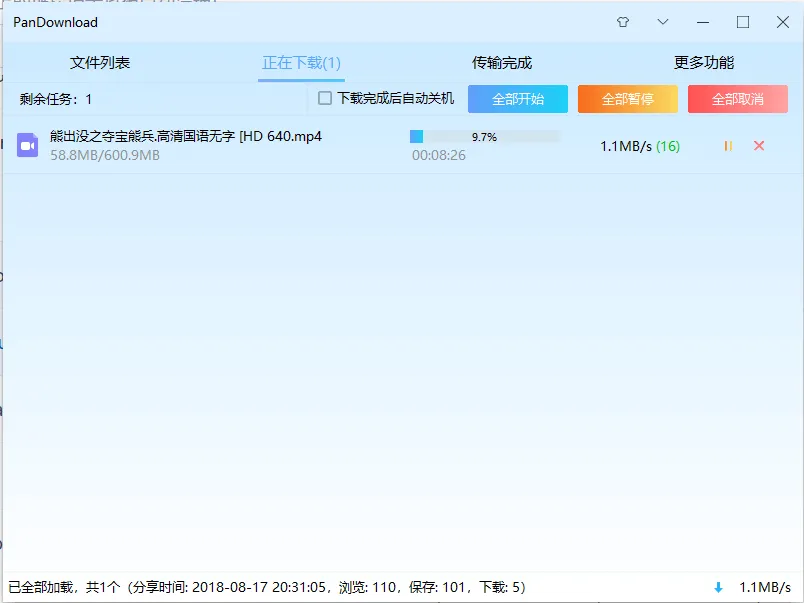The width and height of the screenshot is (804, 603).
Task: Switch to the 文件列表 tab
Action: point(100,63)
